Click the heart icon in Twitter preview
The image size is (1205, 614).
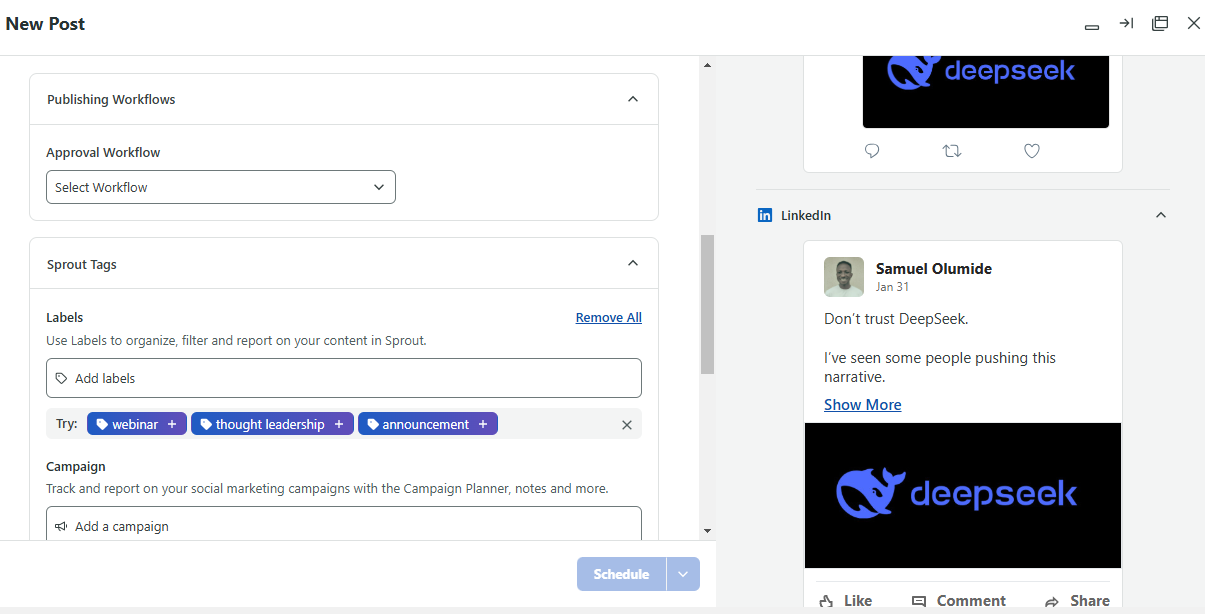point(1032,151)
